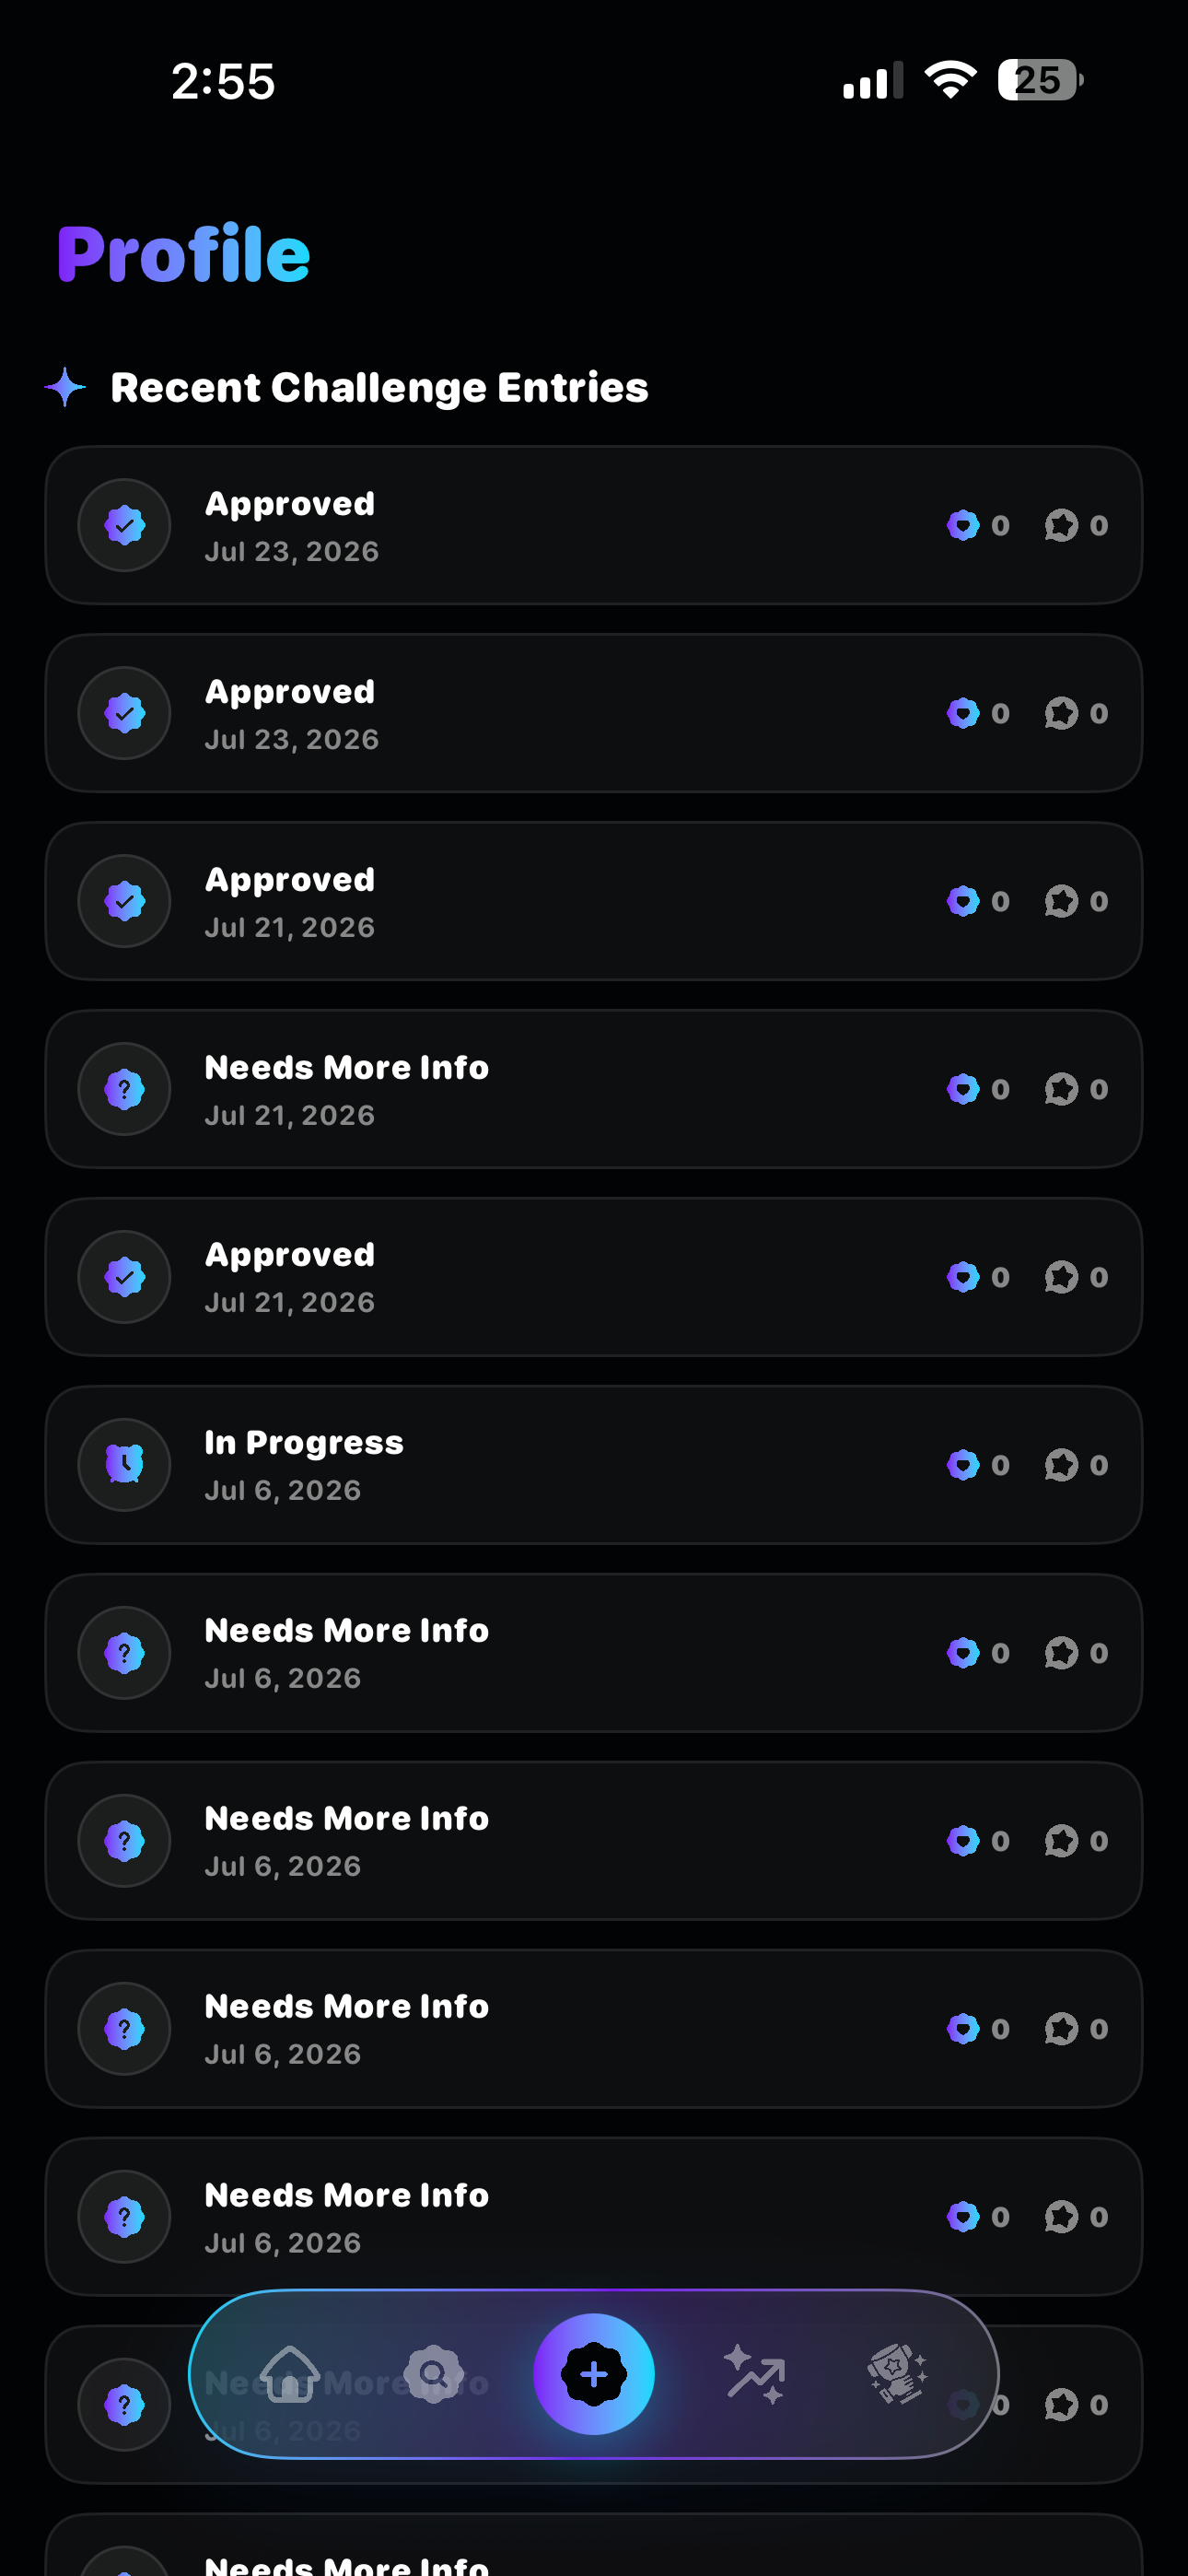Tap heart count on first Approved entry
This screenshot has height=2576, width=1188.
978,525
